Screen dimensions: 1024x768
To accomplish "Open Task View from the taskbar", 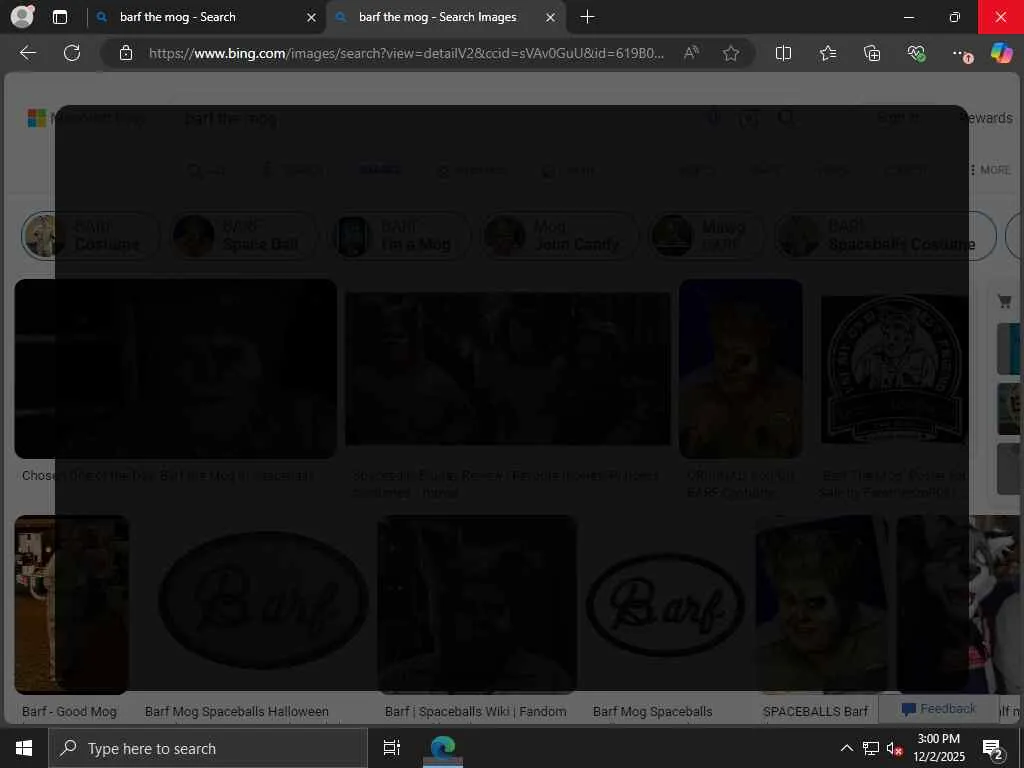I will [391, 748].
